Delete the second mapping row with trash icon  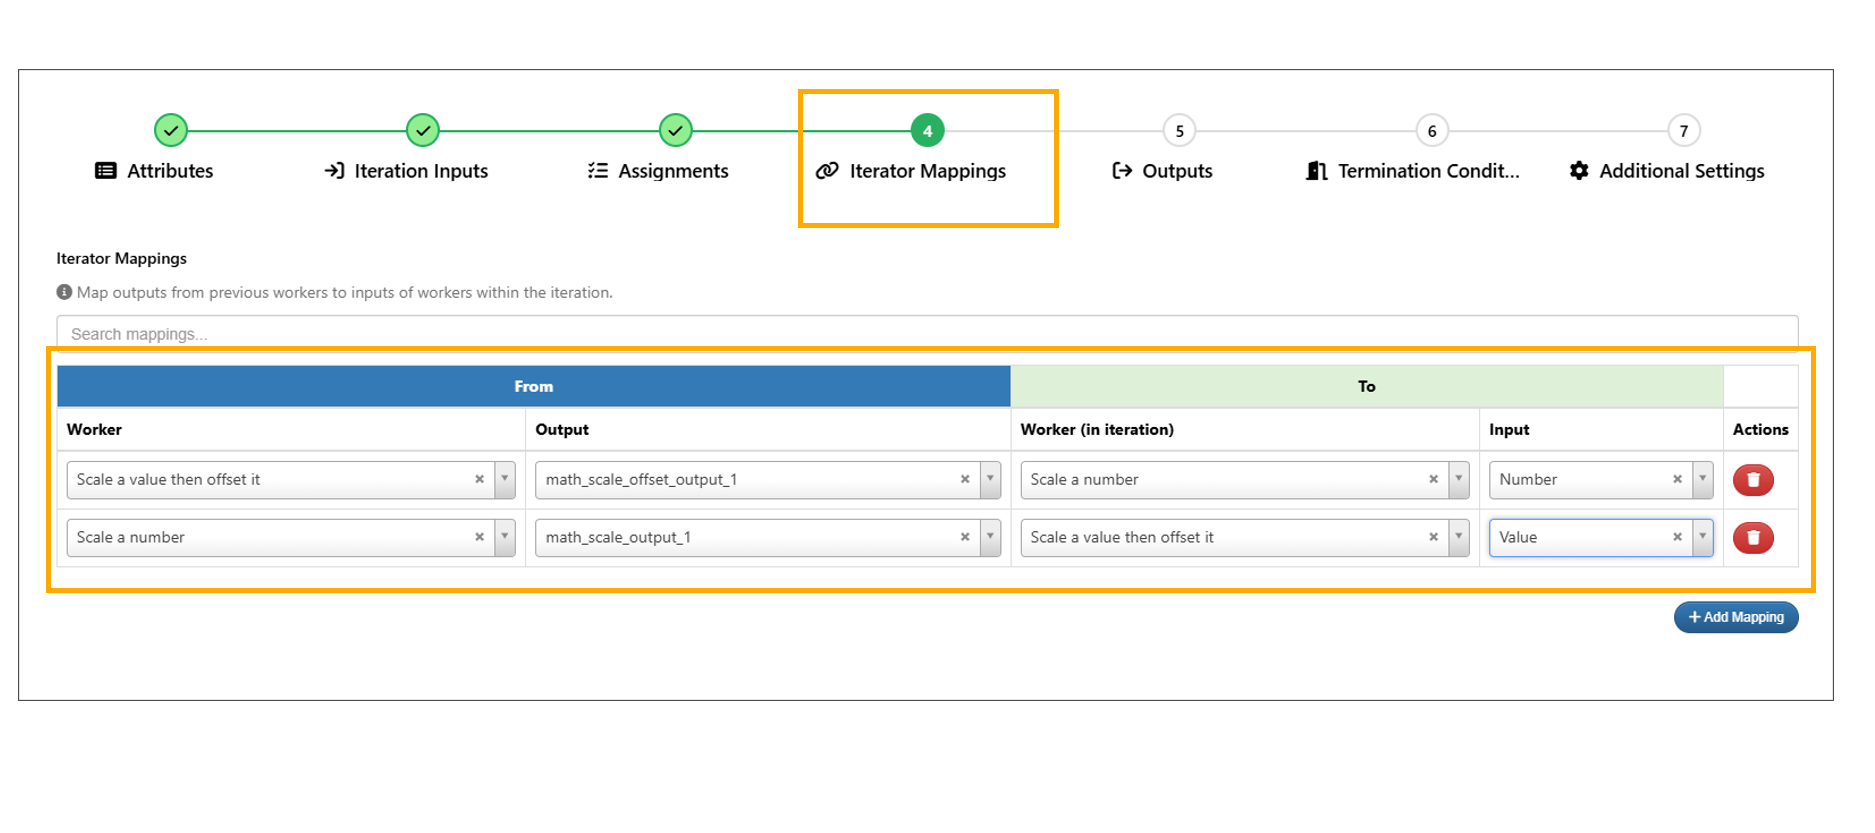[x=1752, y=538]
